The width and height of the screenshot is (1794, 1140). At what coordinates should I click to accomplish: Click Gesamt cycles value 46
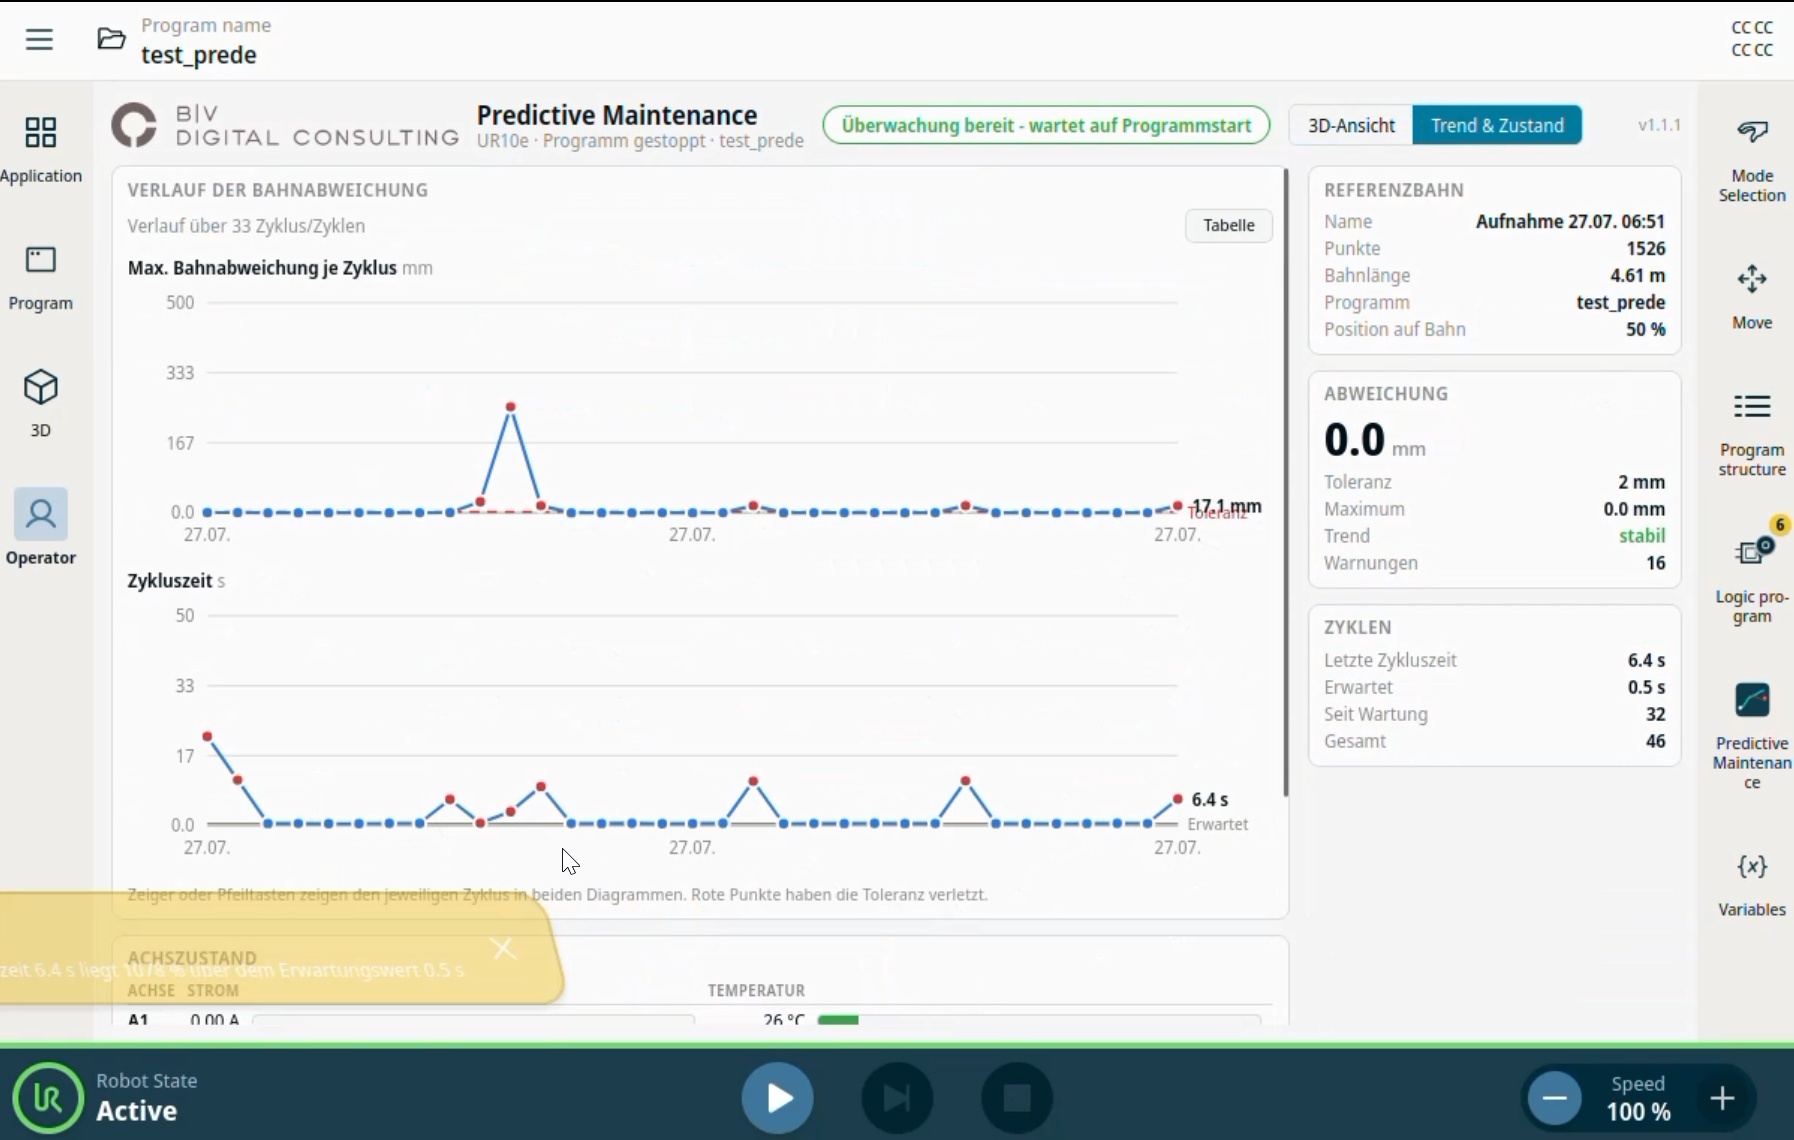[x=1656, y=741]
